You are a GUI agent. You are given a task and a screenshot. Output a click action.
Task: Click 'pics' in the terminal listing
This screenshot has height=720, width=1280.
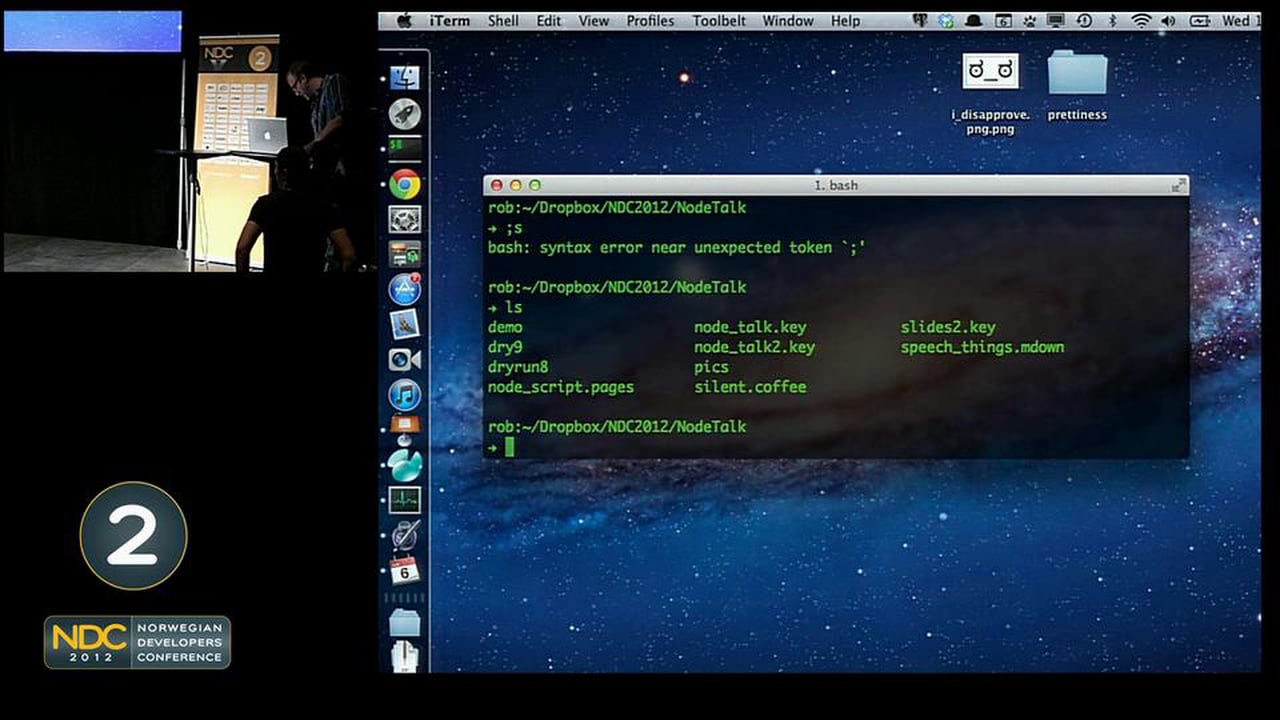[711, 368]
